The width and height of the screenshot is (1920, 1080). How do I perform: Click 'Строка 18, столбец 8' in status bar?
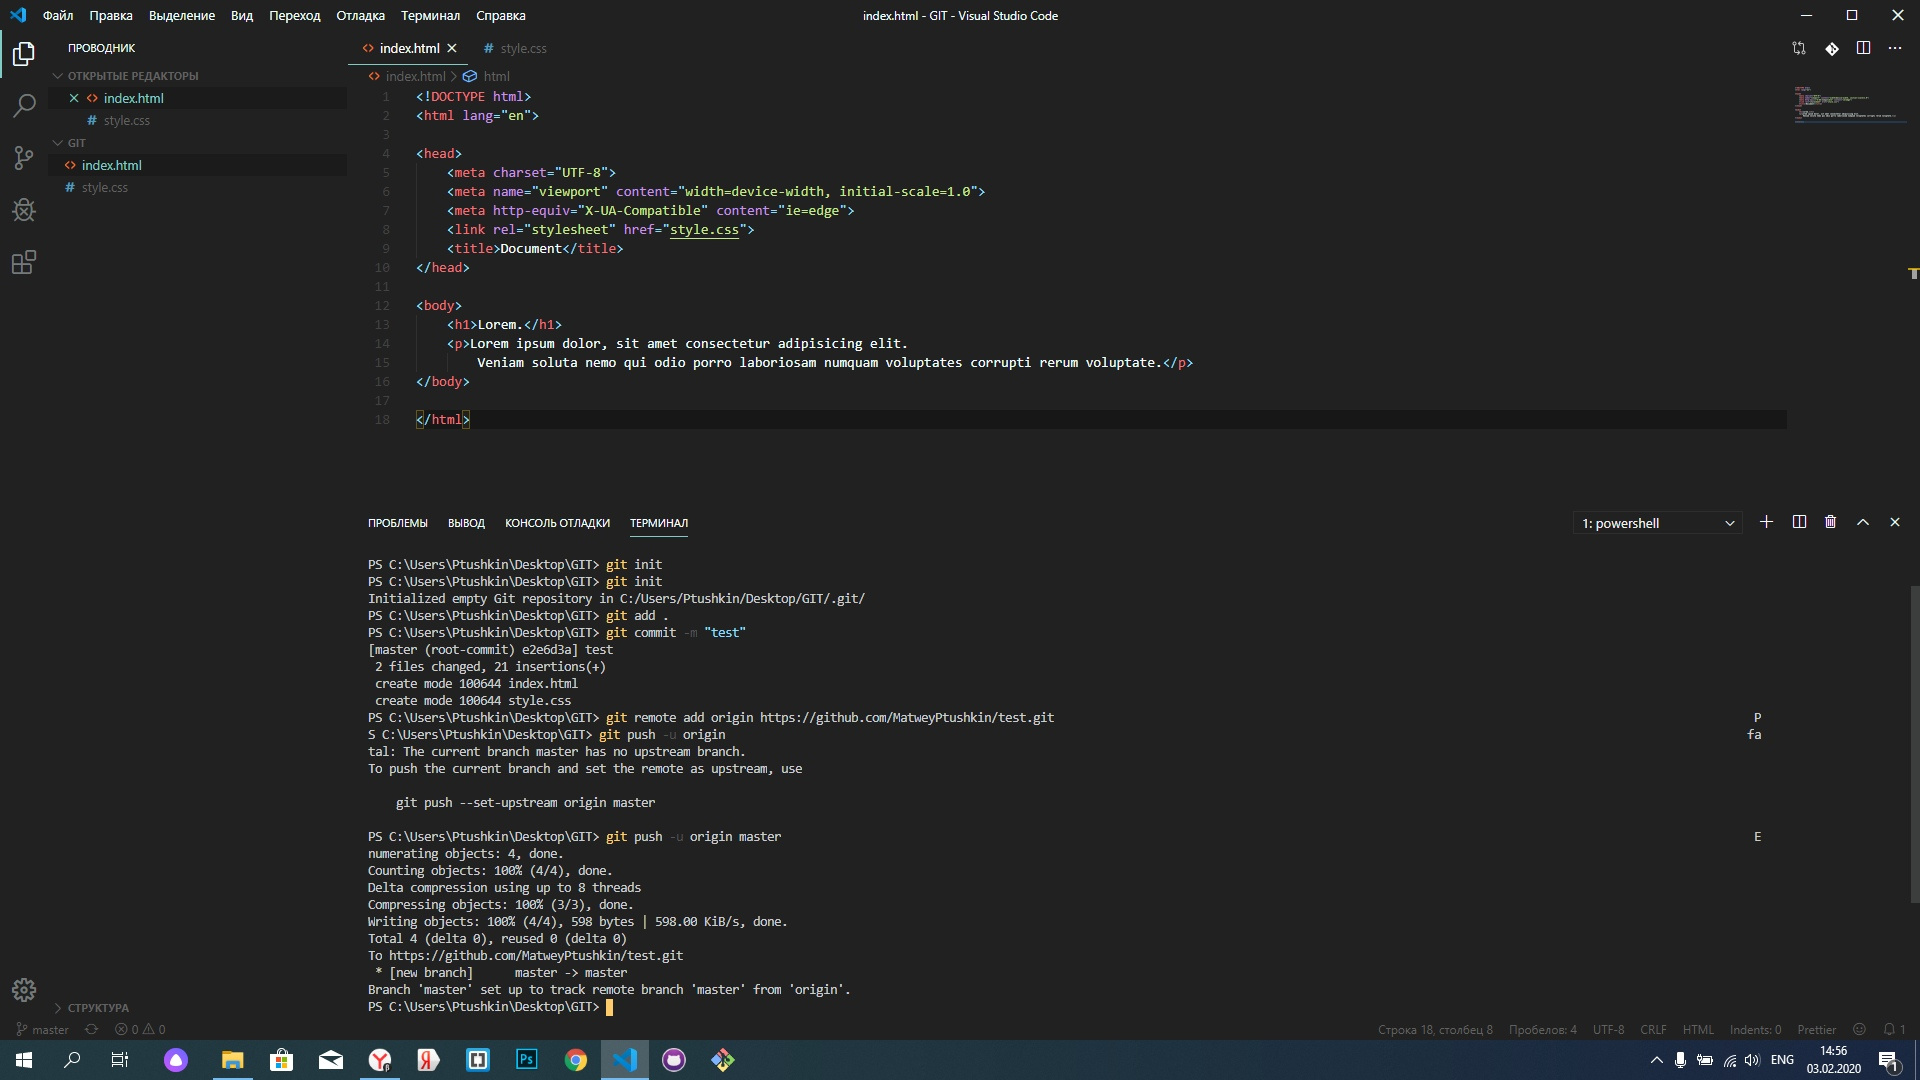coord(1435,1029)
